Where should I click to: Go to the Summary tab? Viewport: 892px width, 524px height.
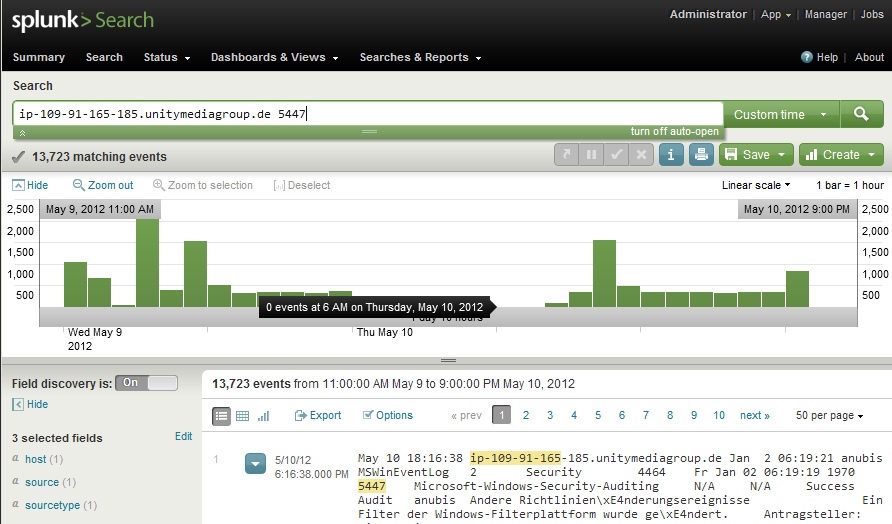coord(39,57)
